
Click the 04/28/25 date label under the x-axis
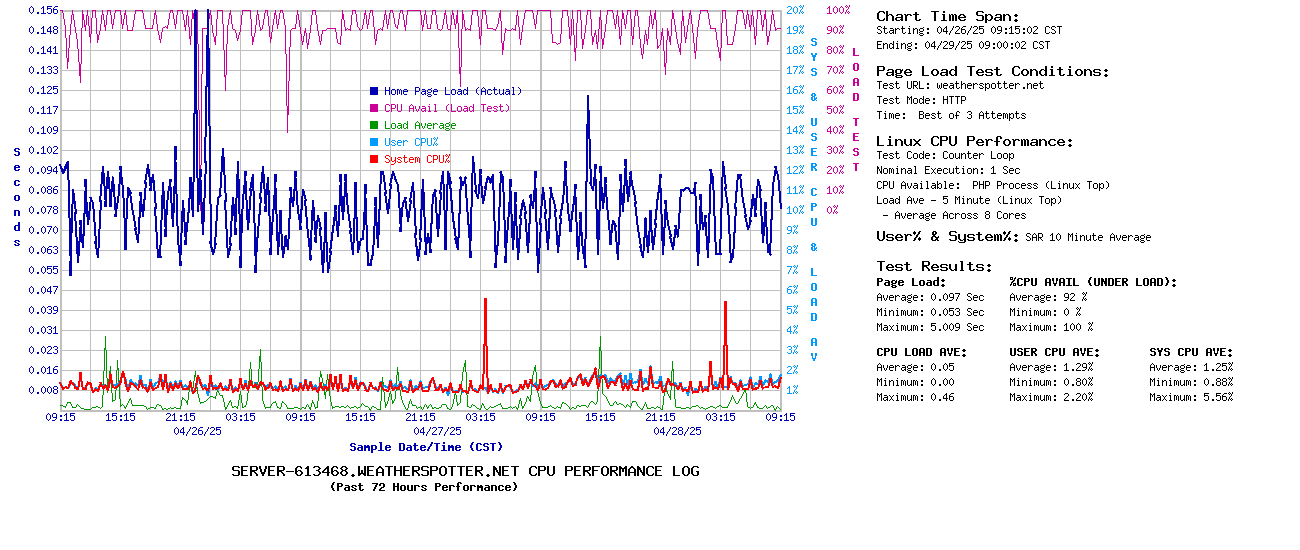(x=677, y=431)
